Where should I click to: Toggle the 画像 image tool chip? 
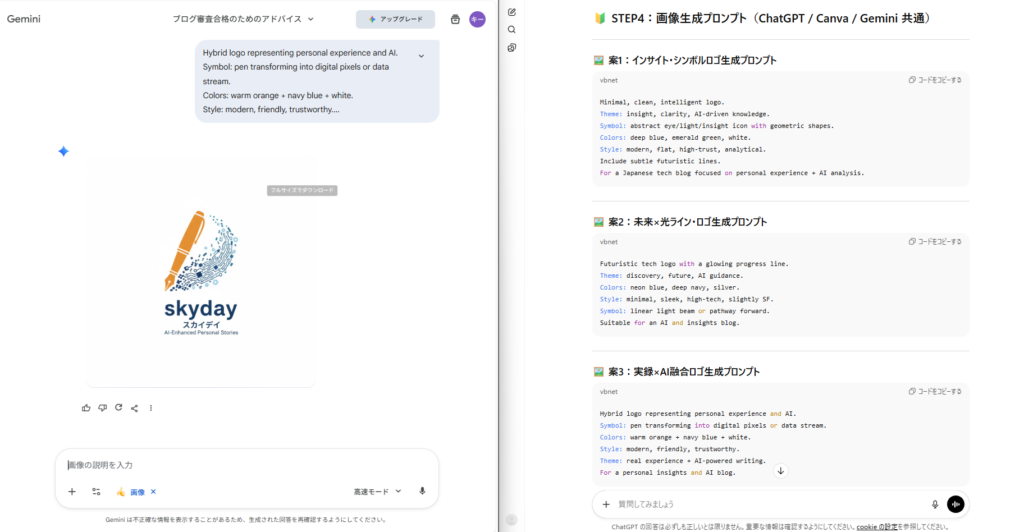click(131, 492)
